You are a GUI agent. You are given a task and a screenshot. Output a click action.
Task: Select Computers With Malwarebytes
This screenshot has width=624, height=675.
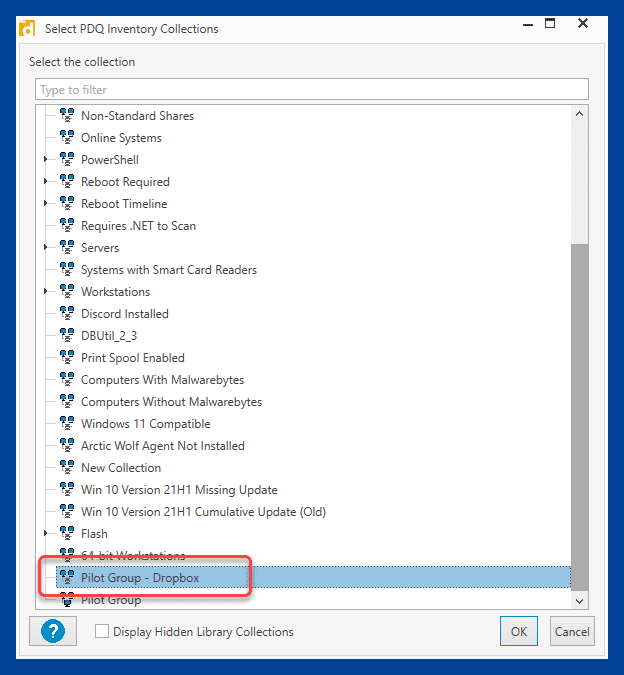pyautogui.click(x=163, y=380)
